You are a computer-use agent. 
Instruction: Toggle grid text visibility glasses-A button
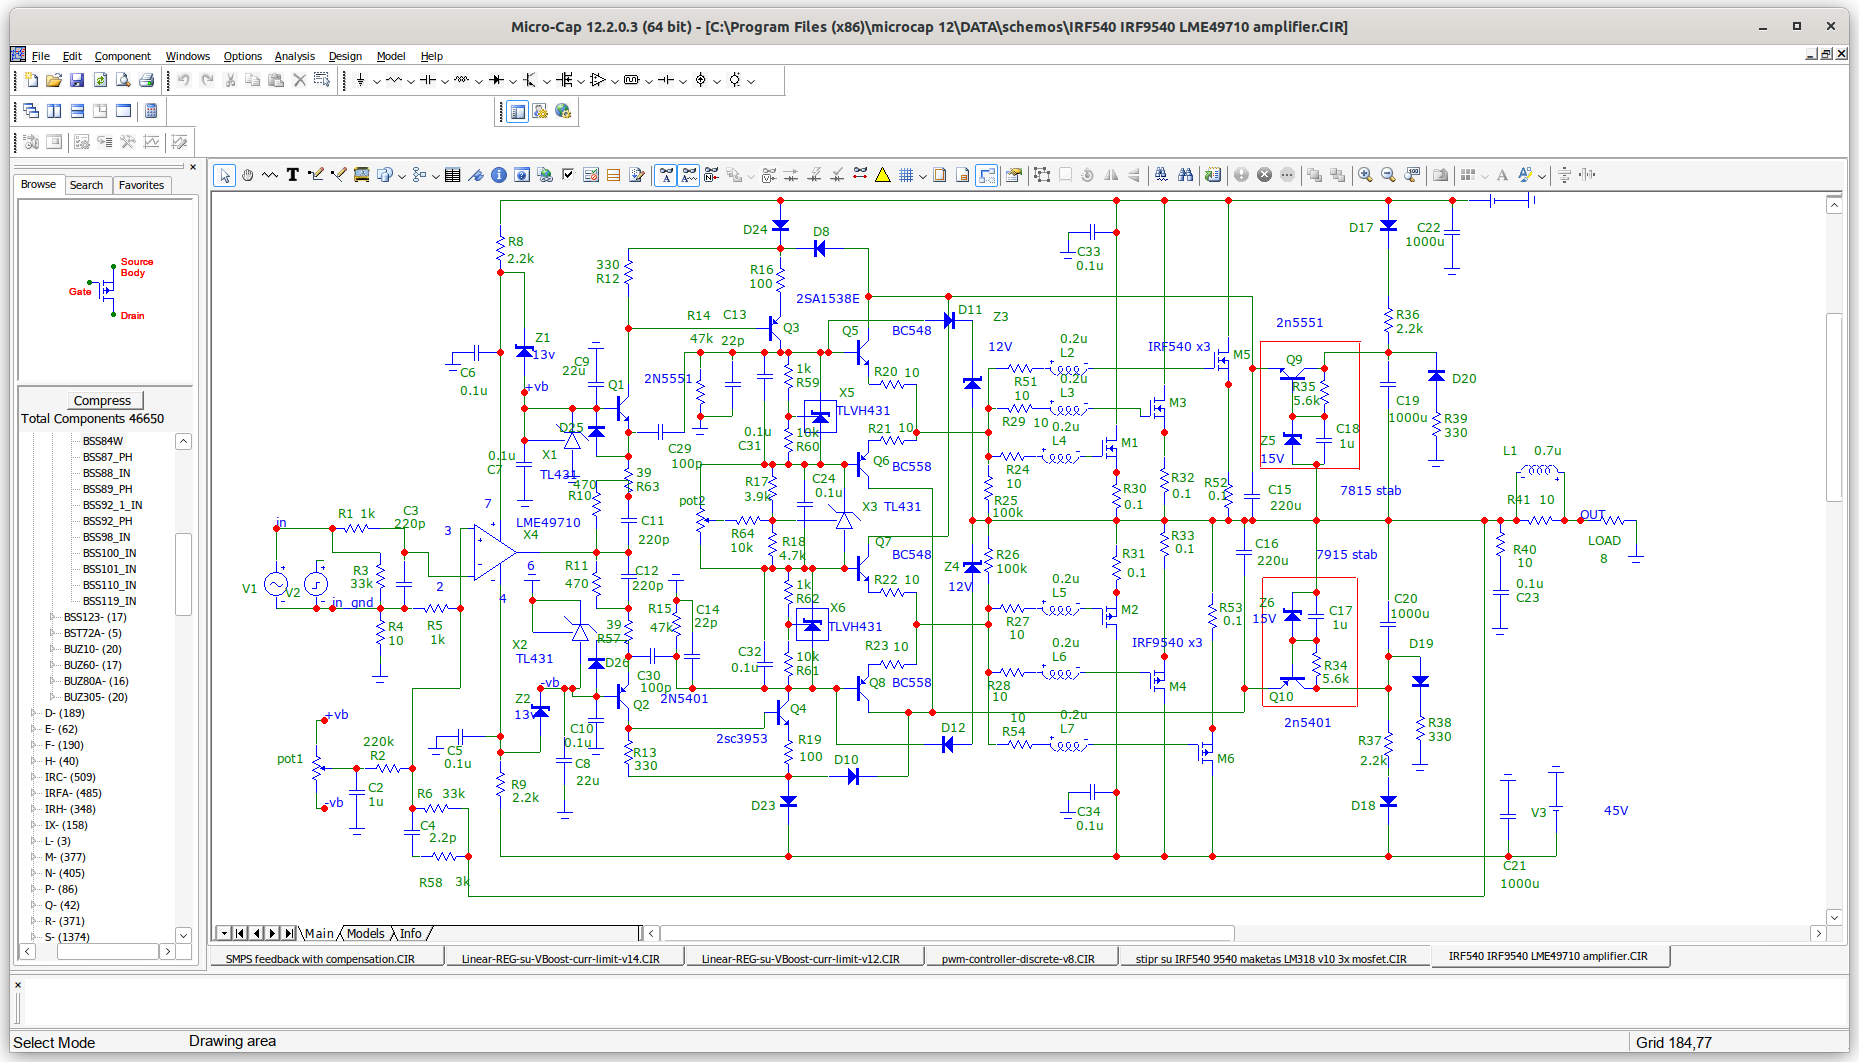666,175
